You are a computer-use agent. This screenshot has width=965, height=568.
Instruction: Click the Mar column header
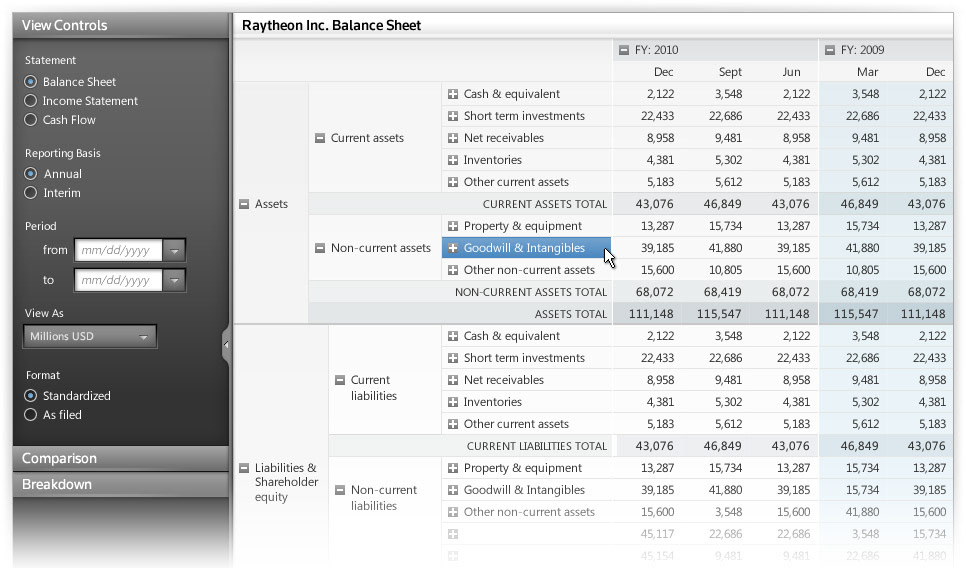point(867,72)
